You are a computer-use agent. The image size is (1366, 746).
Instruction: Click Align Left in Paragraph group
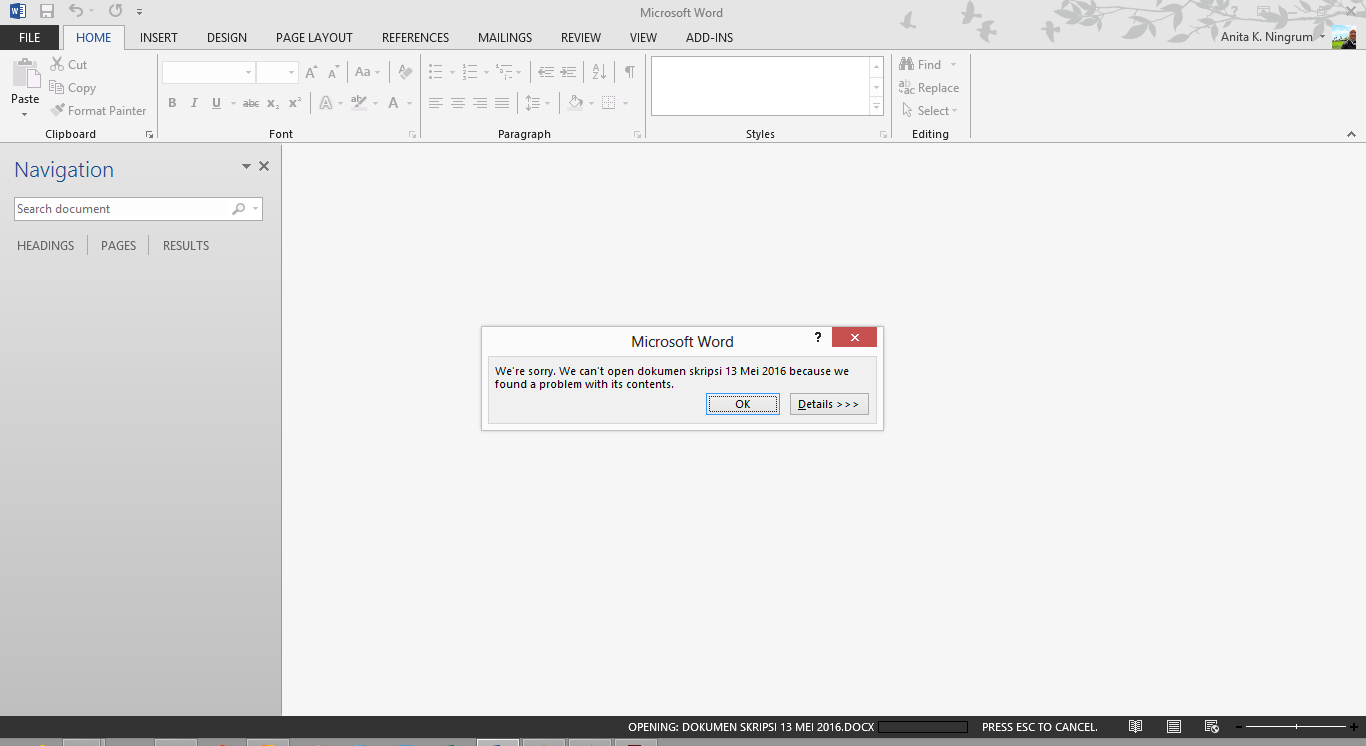pos(436,103)
